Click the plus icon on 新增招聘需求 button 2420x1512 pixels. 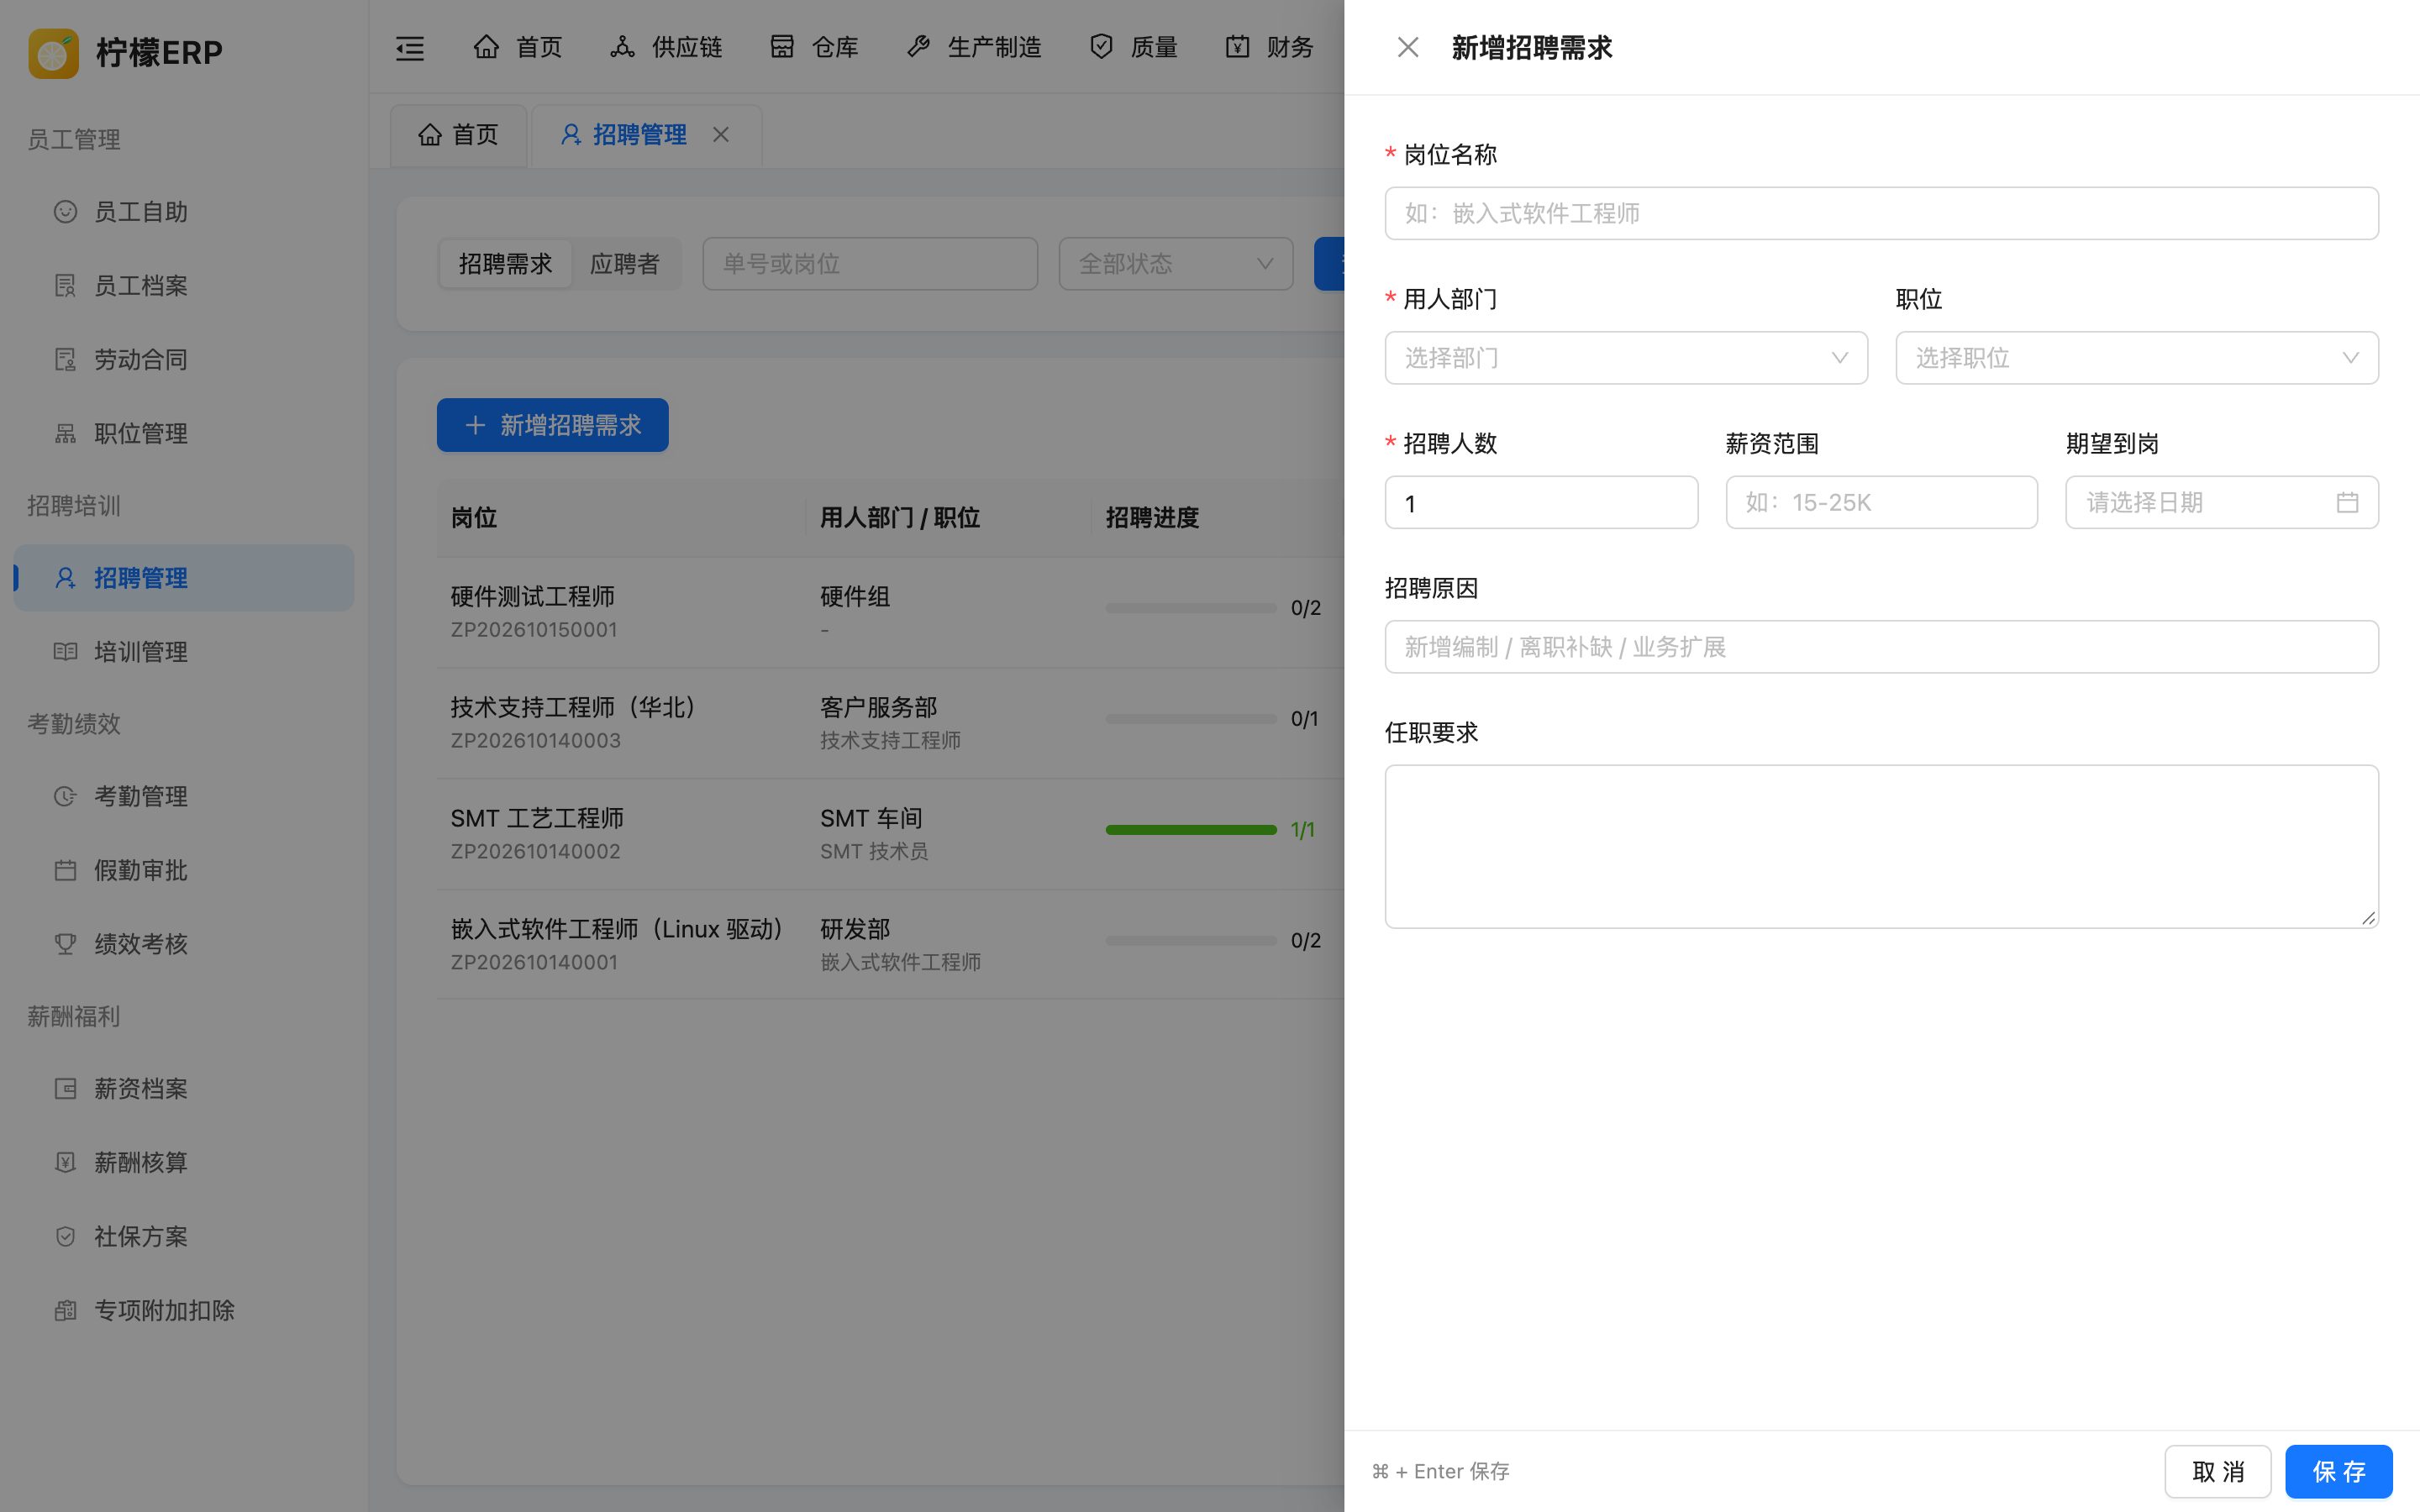(476, 425)
